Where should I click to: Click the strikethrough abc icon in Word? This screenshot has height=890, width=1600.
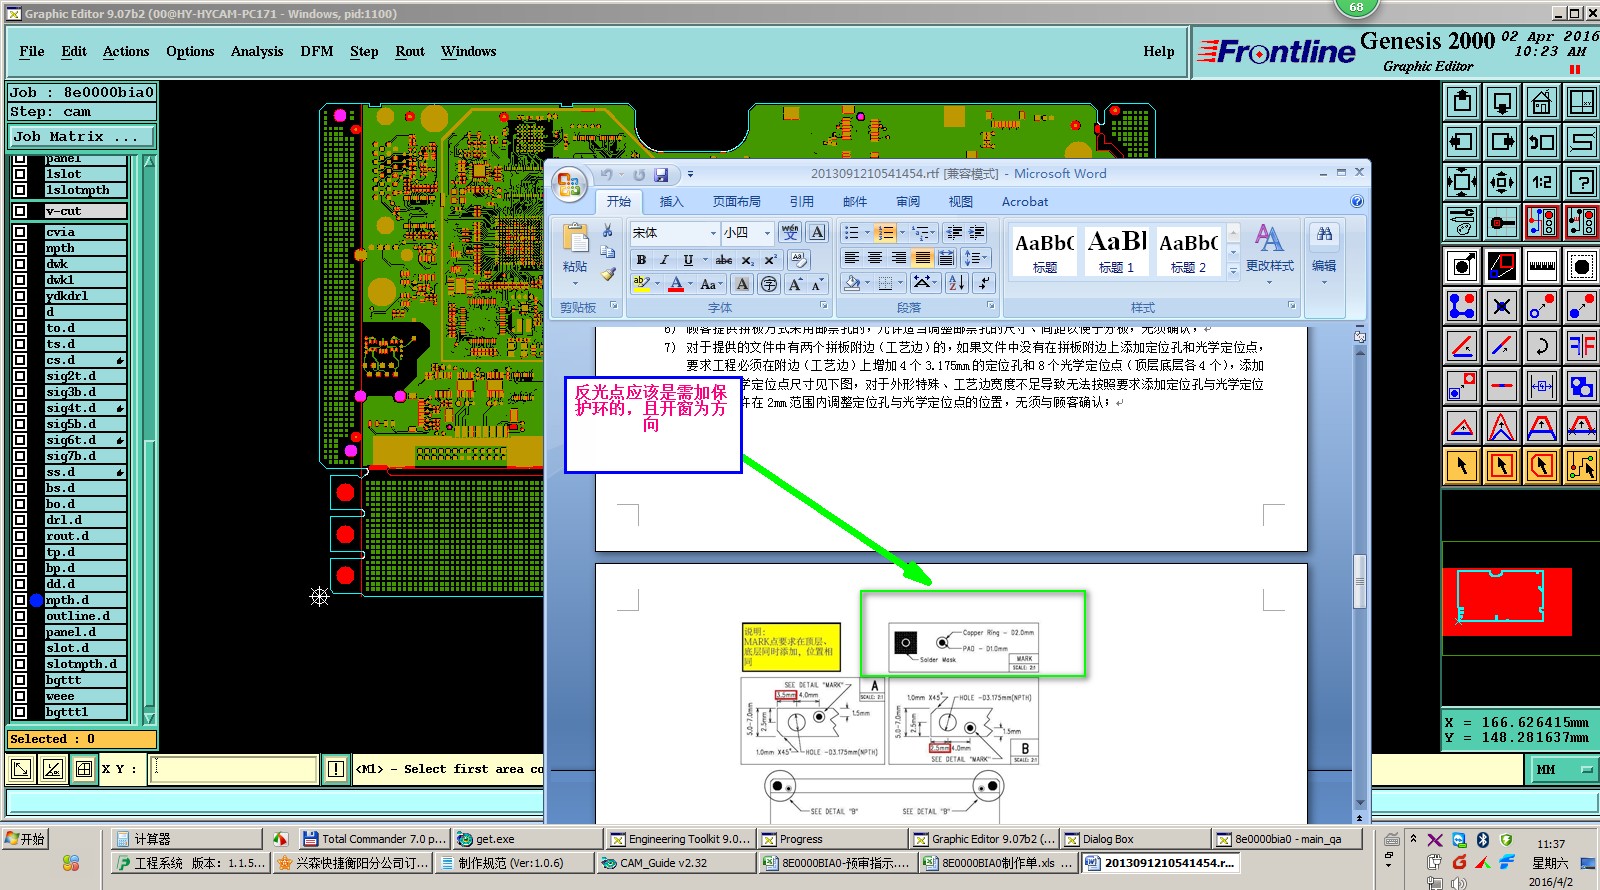[724, 260]
